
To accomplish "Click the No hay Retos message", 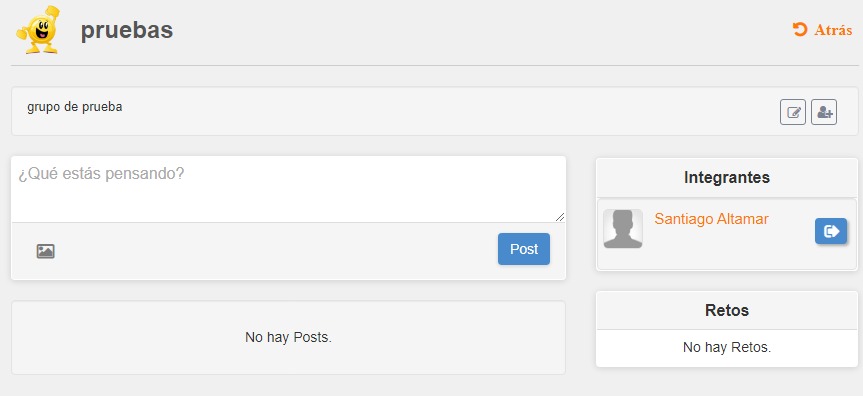I will 727,348.
